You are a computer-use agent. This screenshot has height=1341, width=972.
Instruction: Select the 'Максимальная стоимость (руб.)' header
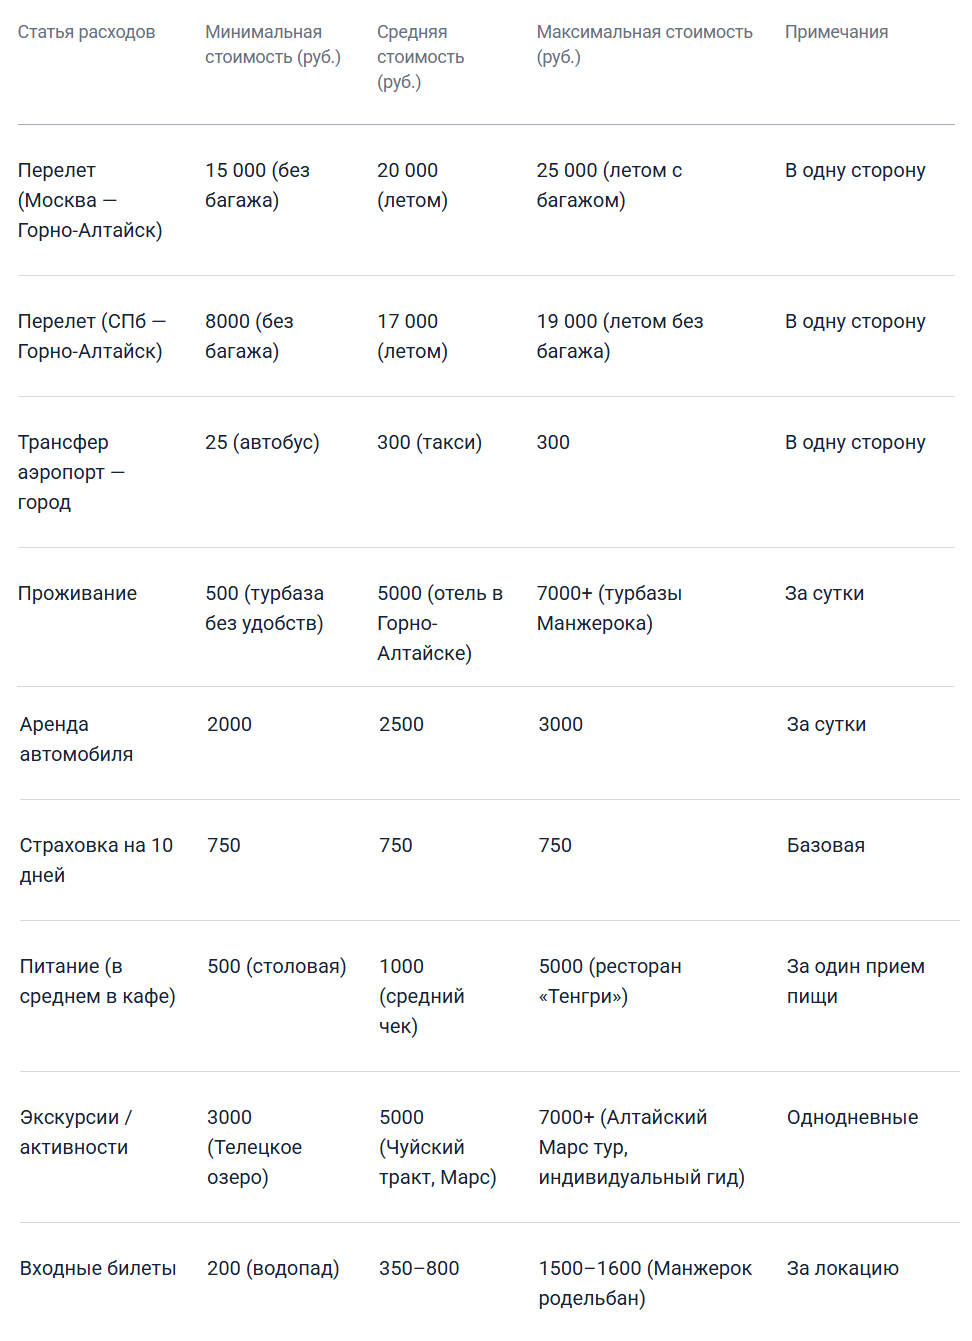[644, 45]
